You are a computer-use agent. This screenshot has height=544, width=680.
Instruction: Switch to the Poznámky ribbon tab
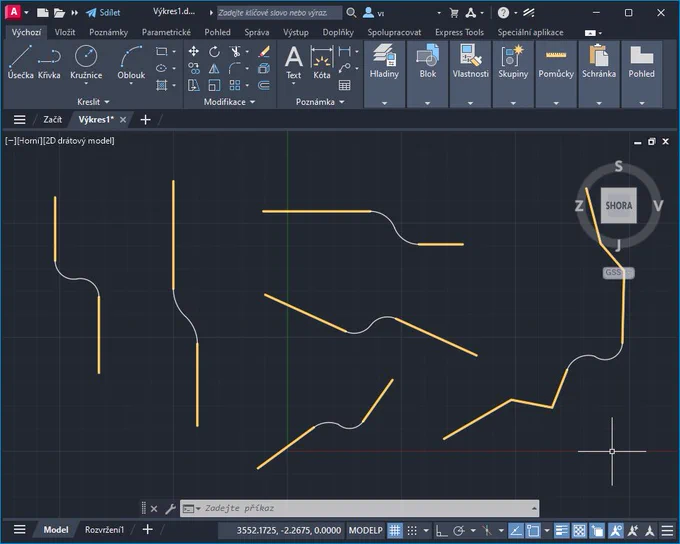coord(108,32)
